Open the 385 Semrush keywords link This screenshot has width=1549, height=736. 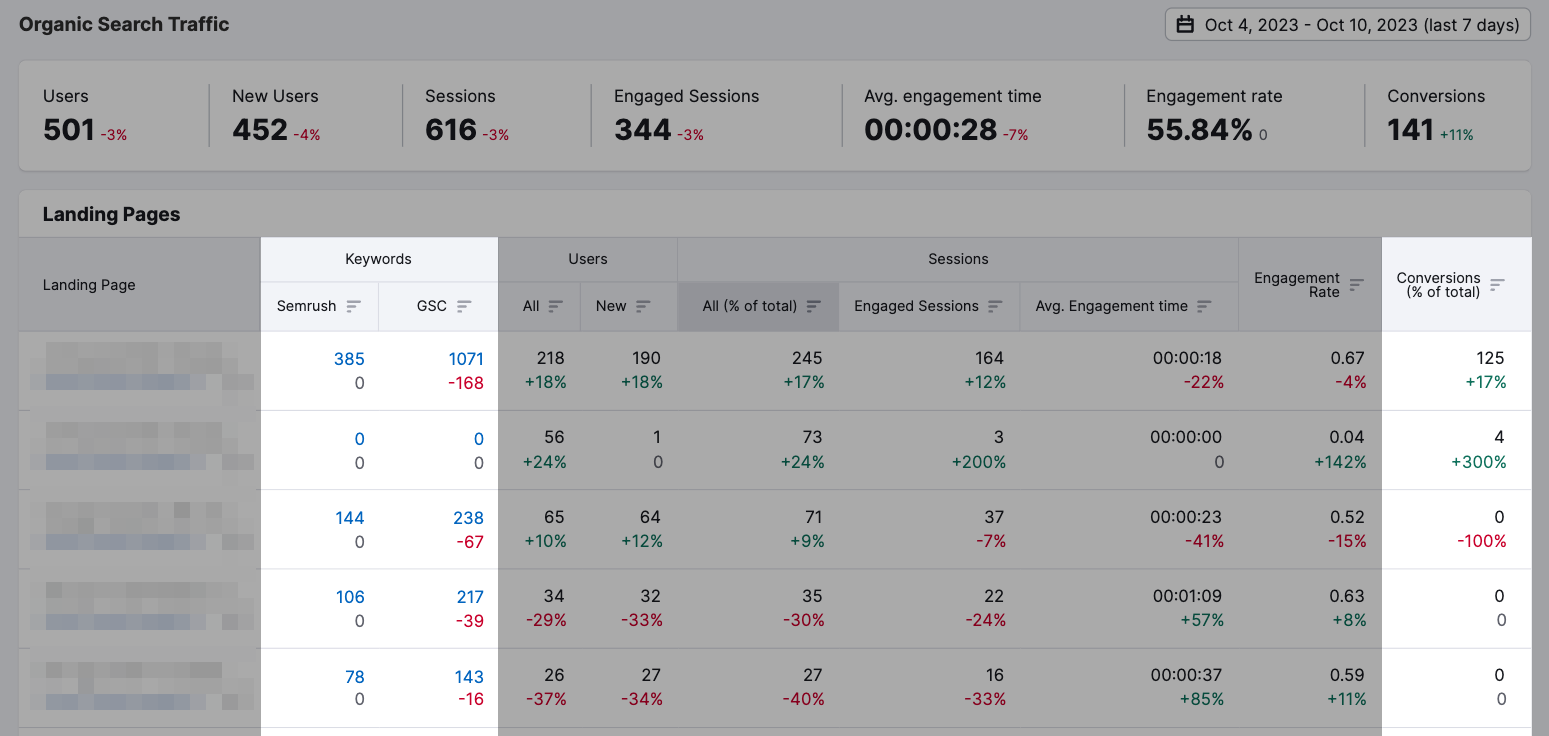coord(351,358)
